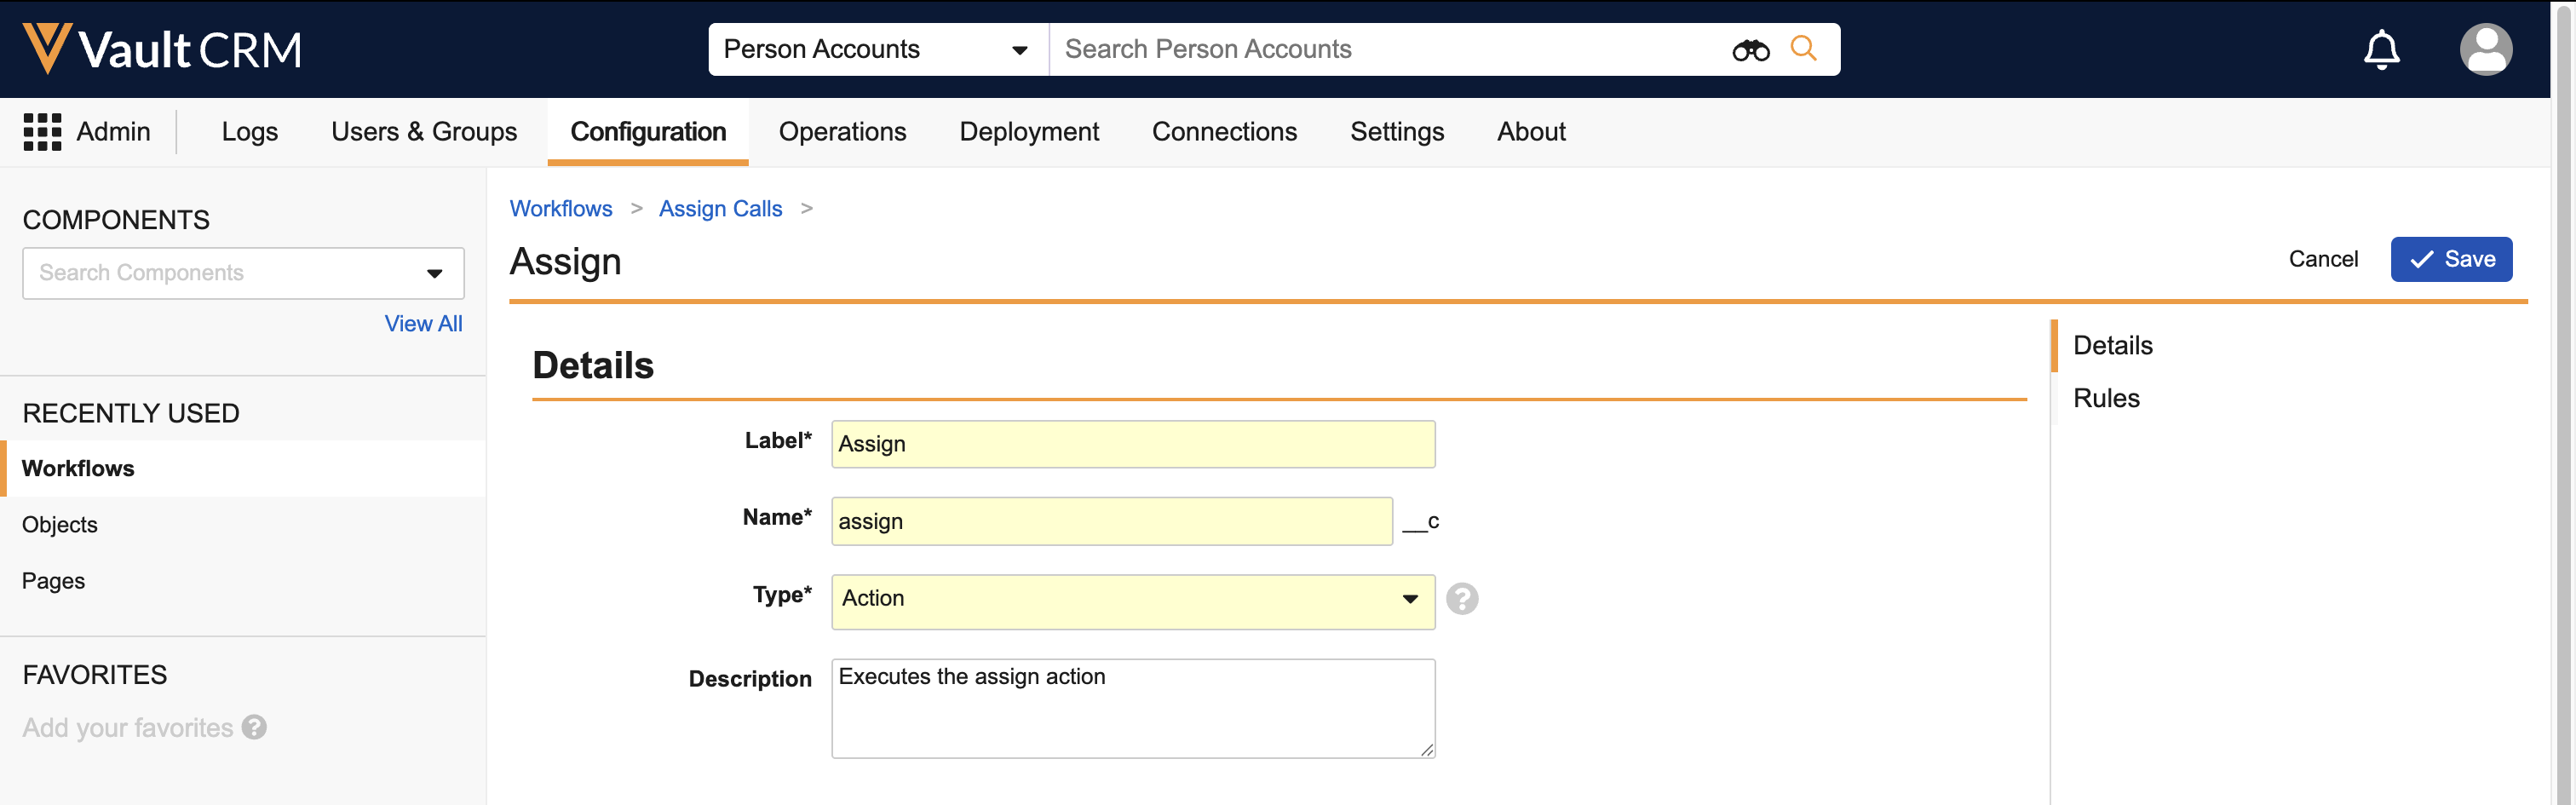The height and width of the screenshot is (805, 2576).
Task: Expand the Person Accounts search scope dropdown
Action: (x=877, y=50)
